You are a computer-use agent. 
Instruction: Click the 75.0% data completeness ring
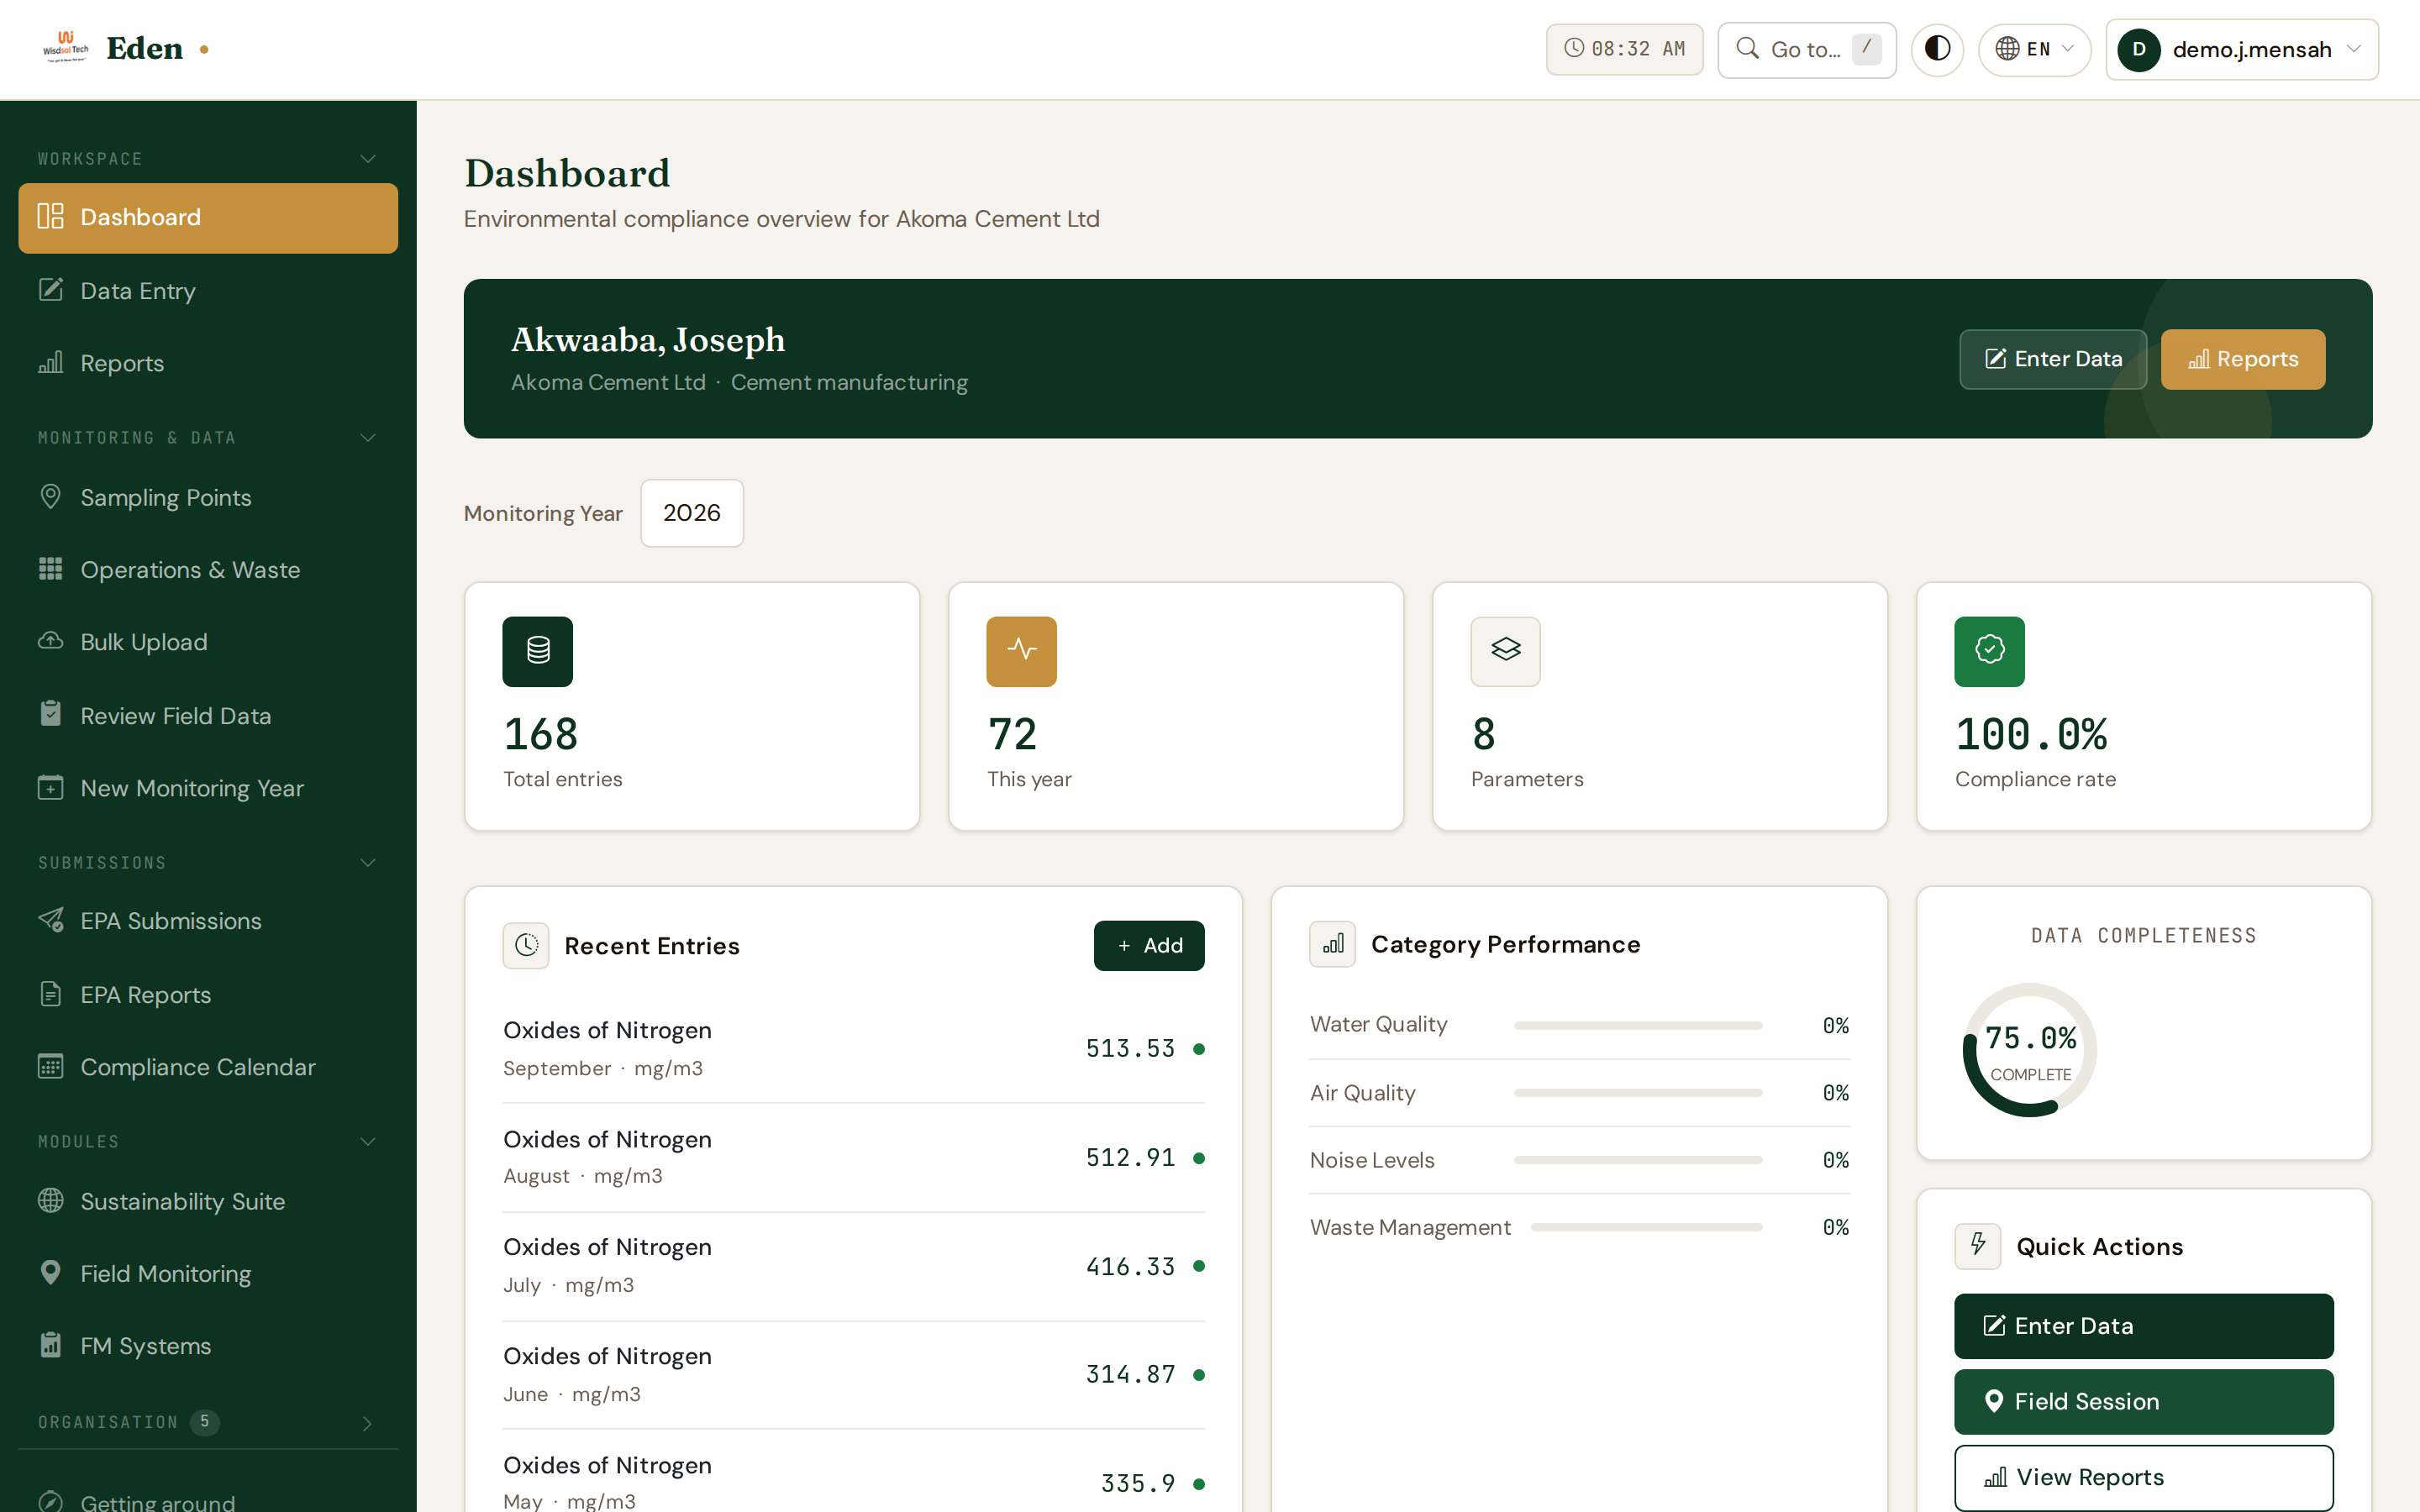coord(2030,1050)
